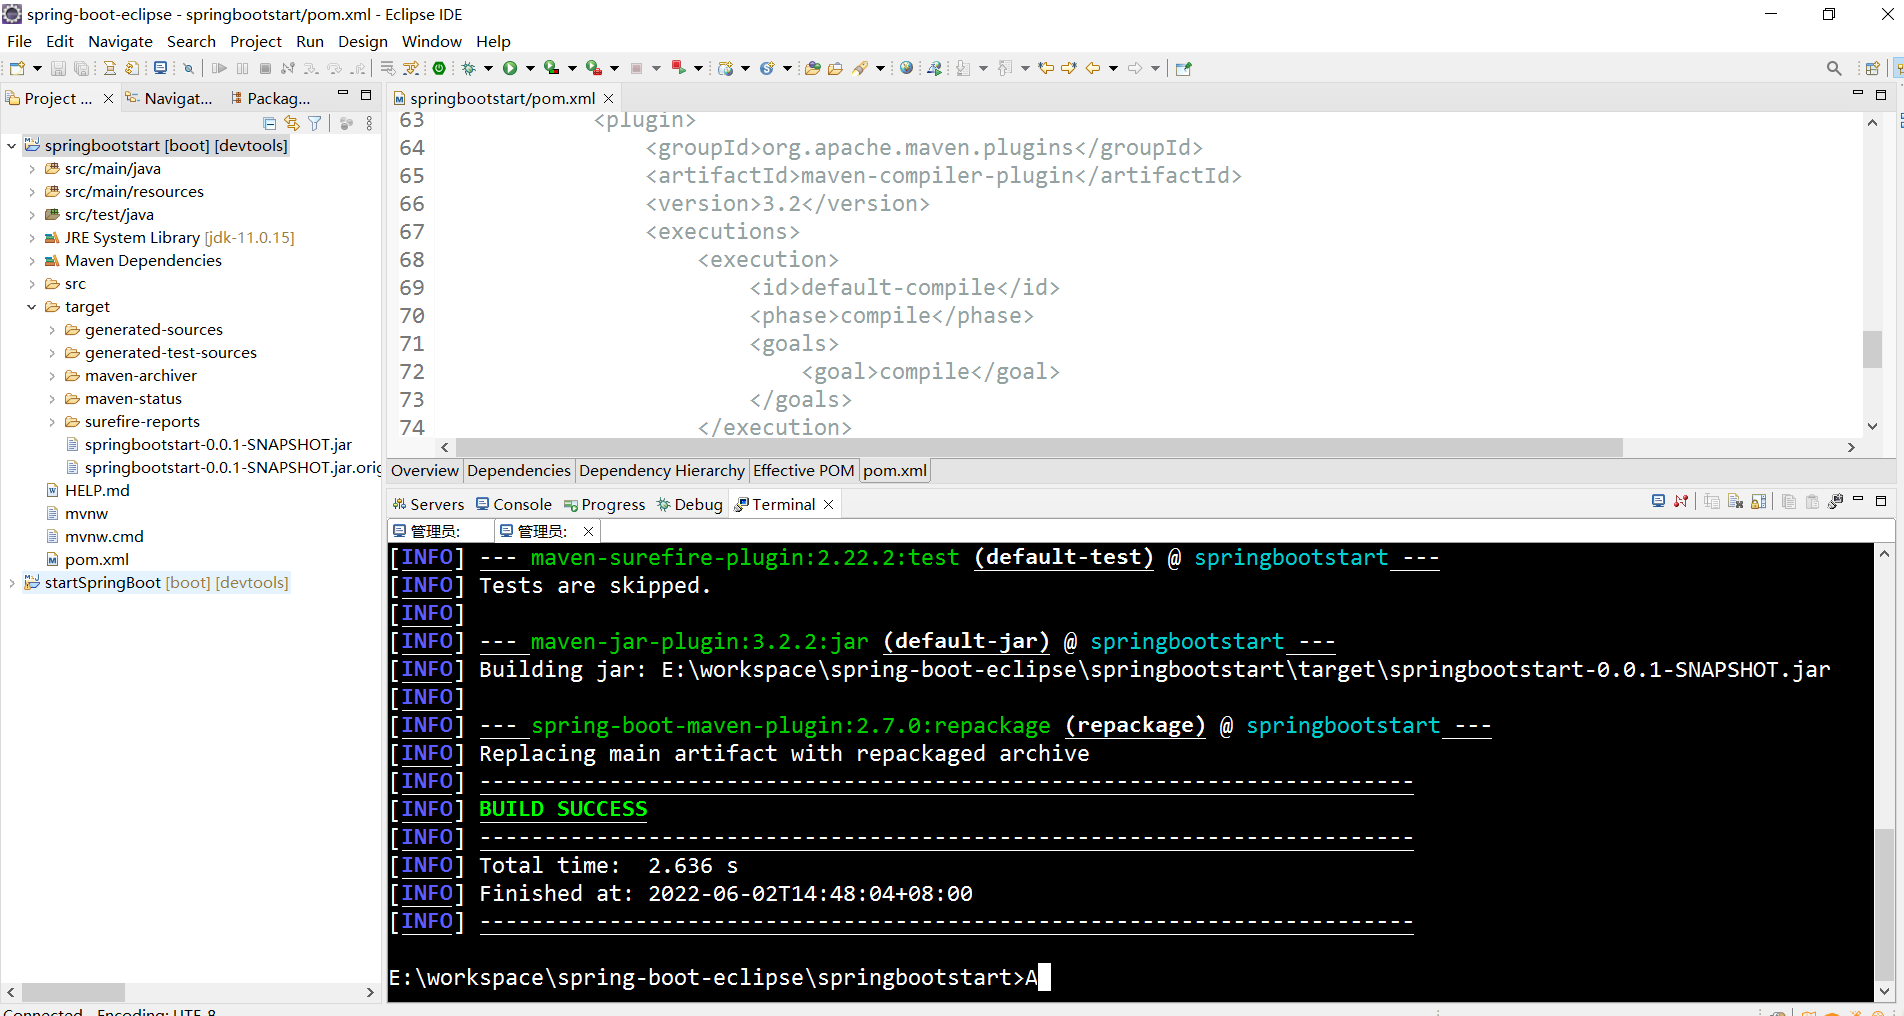1904x1016 pixels.
Task: Select JRE System Library entry
Action: (x=169, y=238)
